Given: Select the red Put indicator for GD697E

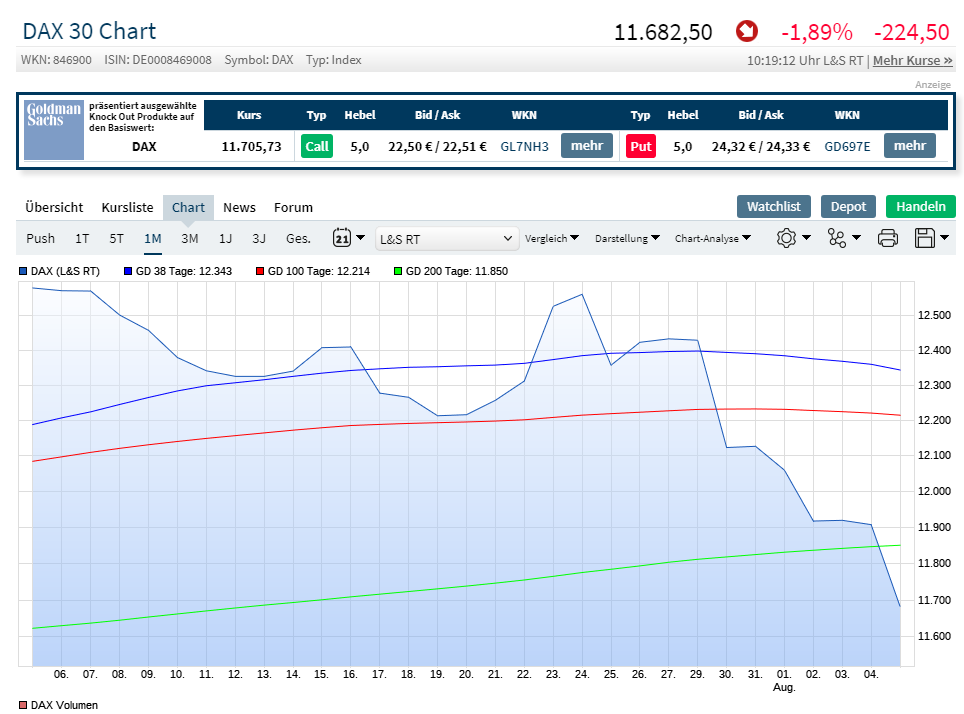Looking at the screenshot, I should pos(640,146).
